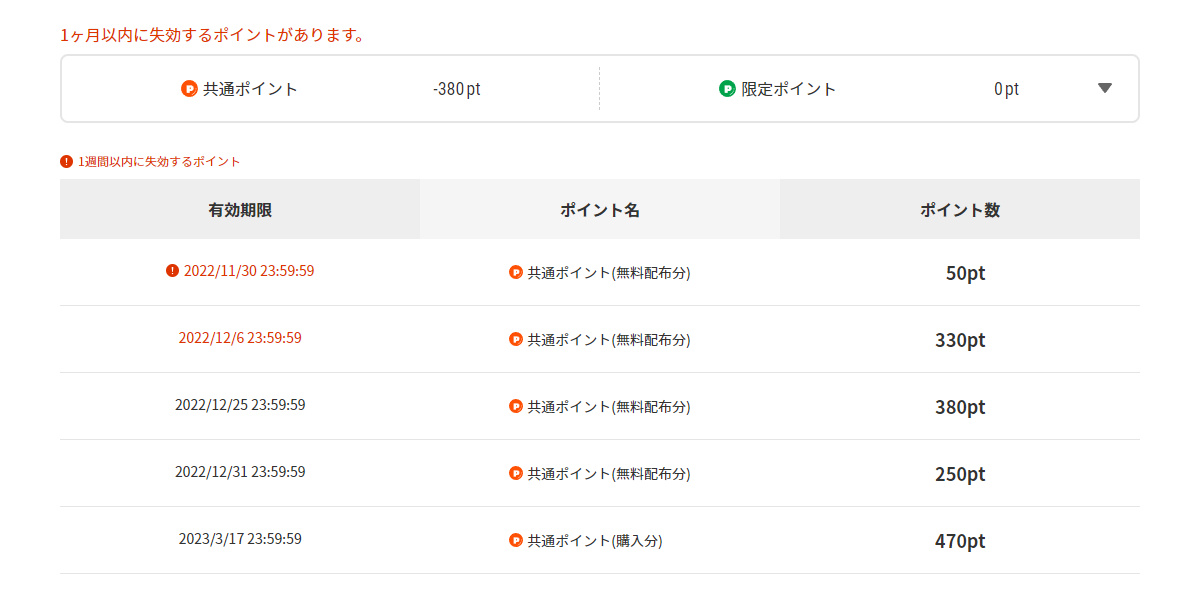This screenshot has width=1200, height=600.
Task: Click the 2022/12/6 23:59:59 expiry date
Action: (x=240, y=338)
